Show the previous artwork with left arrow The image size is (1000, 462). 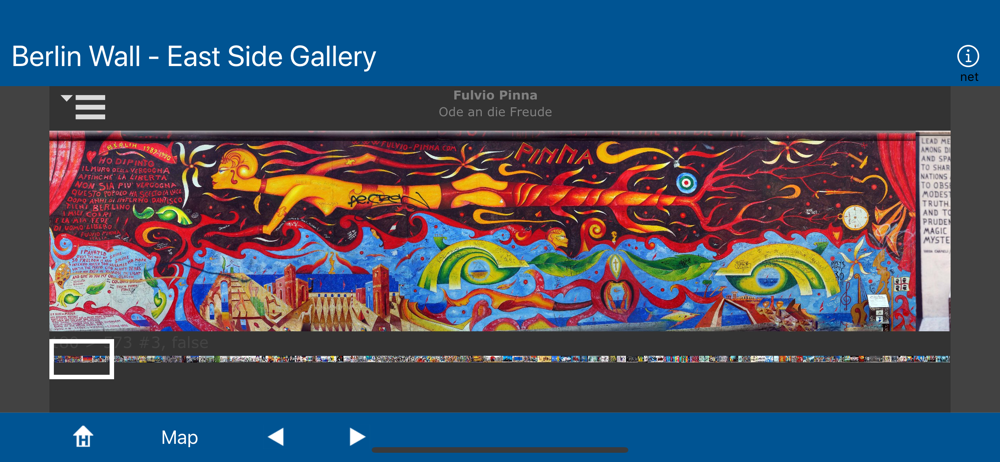(x=276, y=437)
